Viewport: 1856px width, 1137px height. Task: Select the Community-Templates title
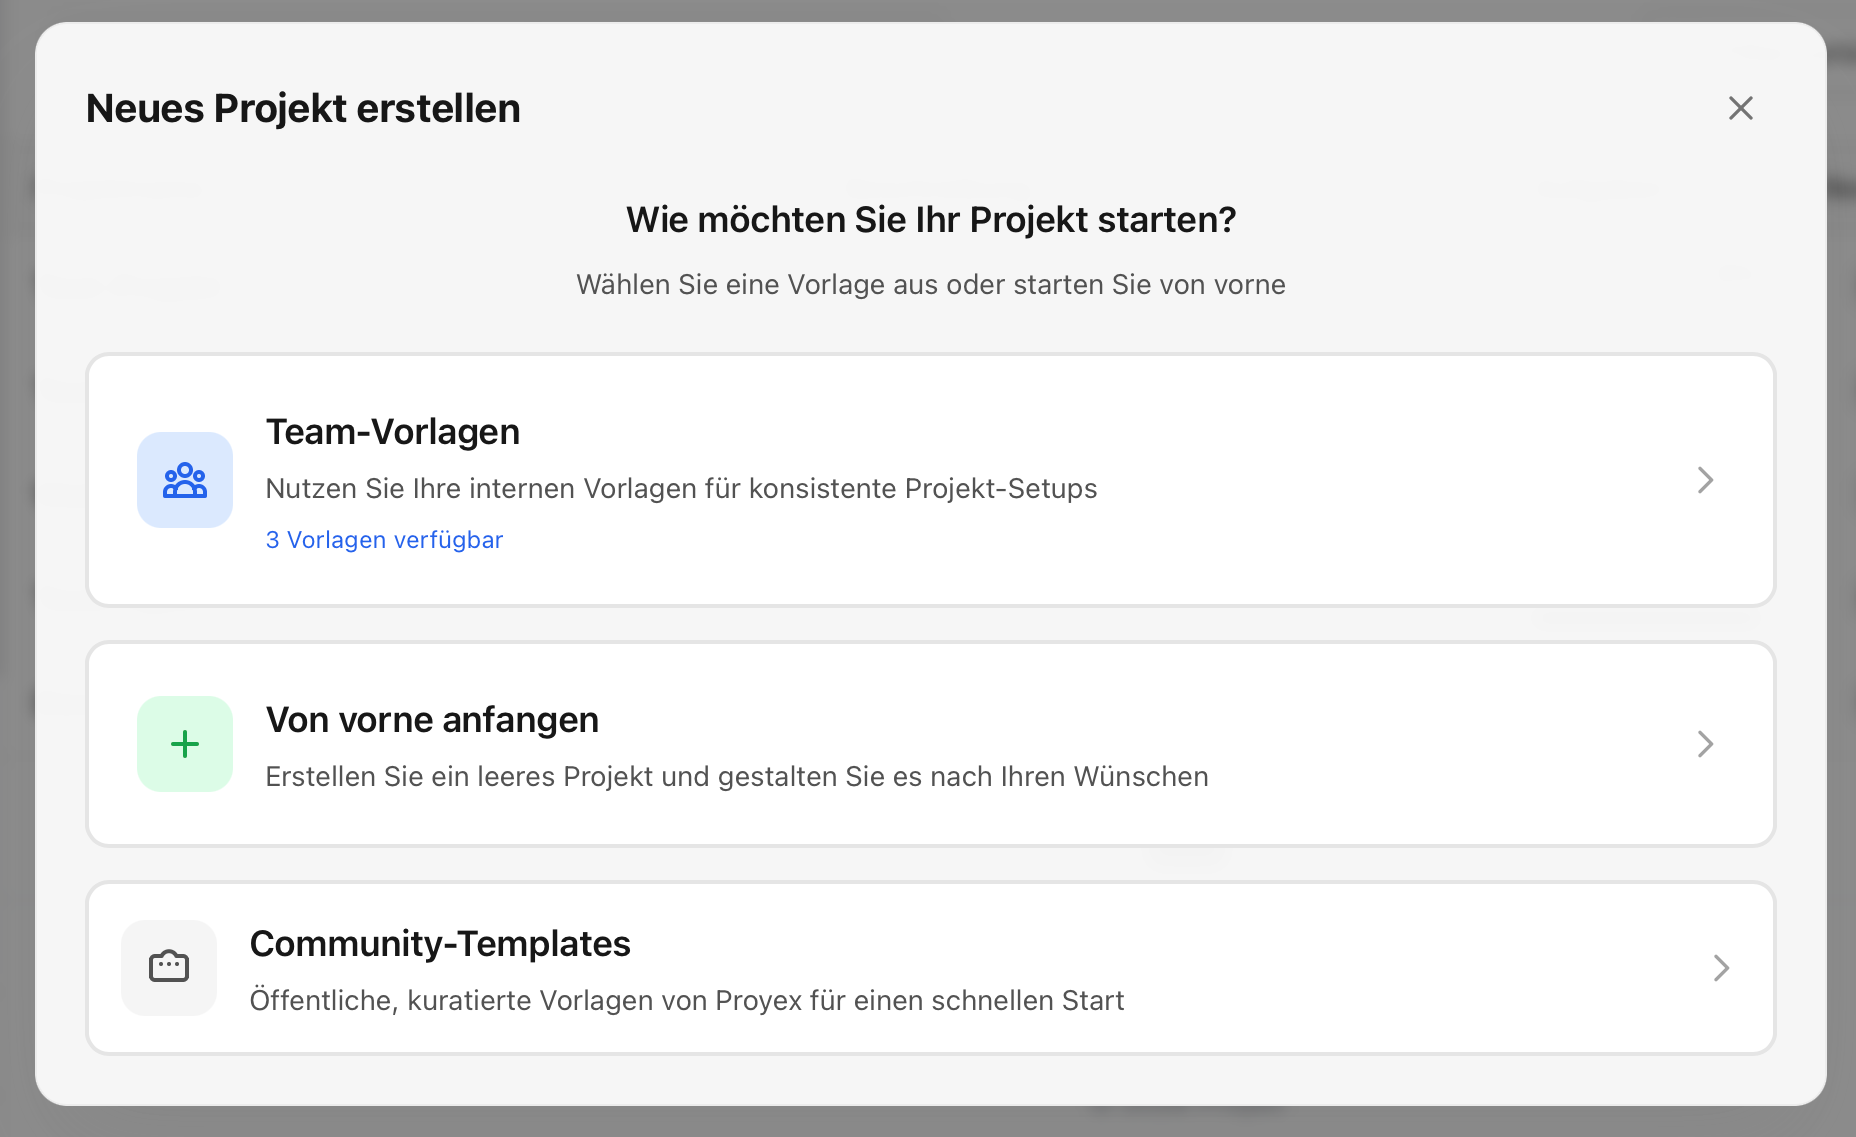(440, 944)
